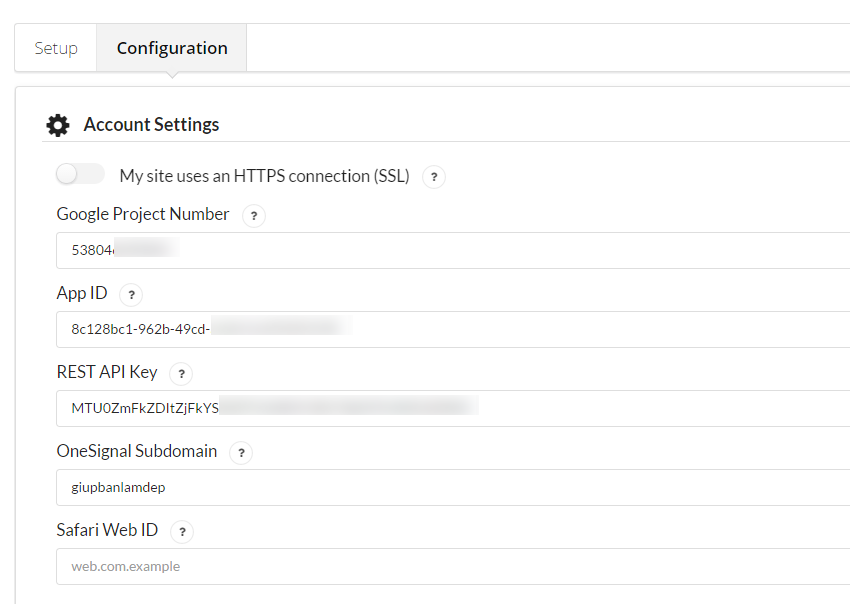Click the OneSignal Subdomain label
850x604 pixels.
click(x=137, y=451)
